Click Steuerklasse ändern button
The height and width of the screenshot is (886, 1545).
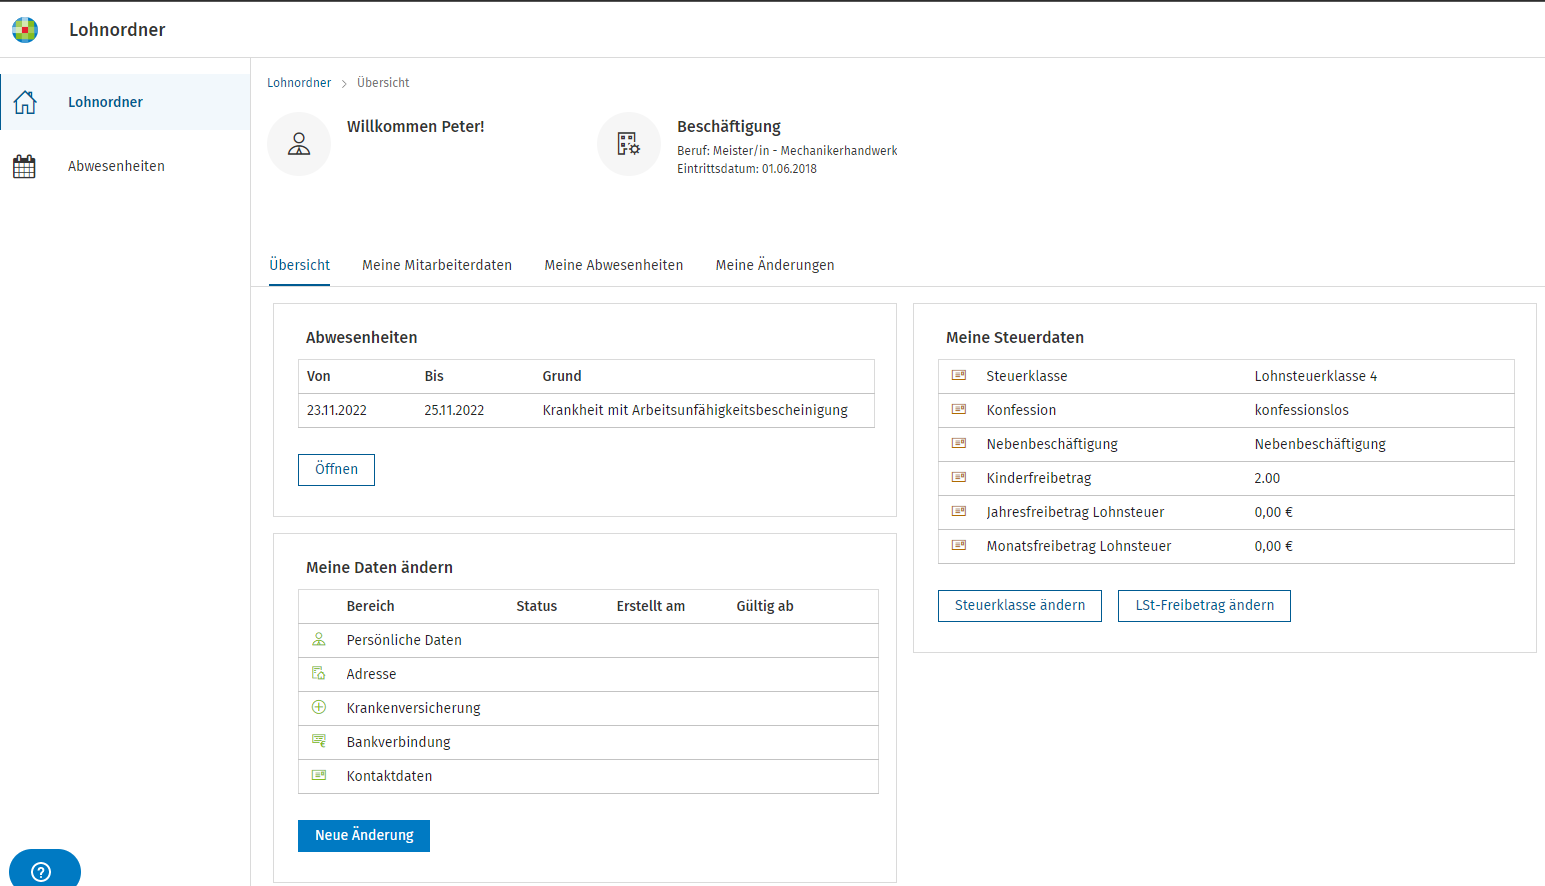click(x=1019, y=606)
